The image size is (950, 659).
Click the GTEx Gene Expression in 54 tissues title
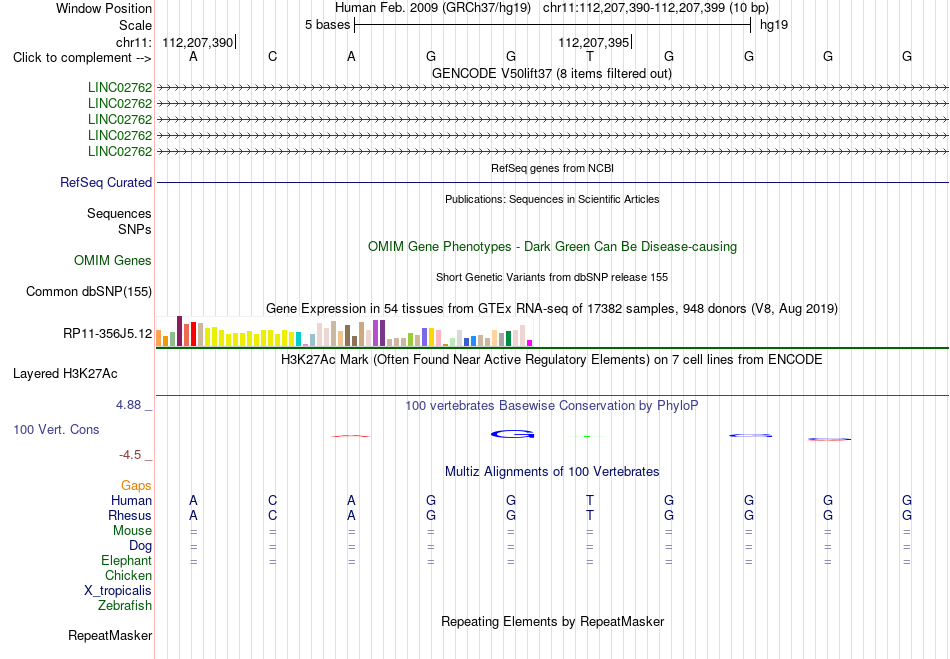[x=552, y=309]
